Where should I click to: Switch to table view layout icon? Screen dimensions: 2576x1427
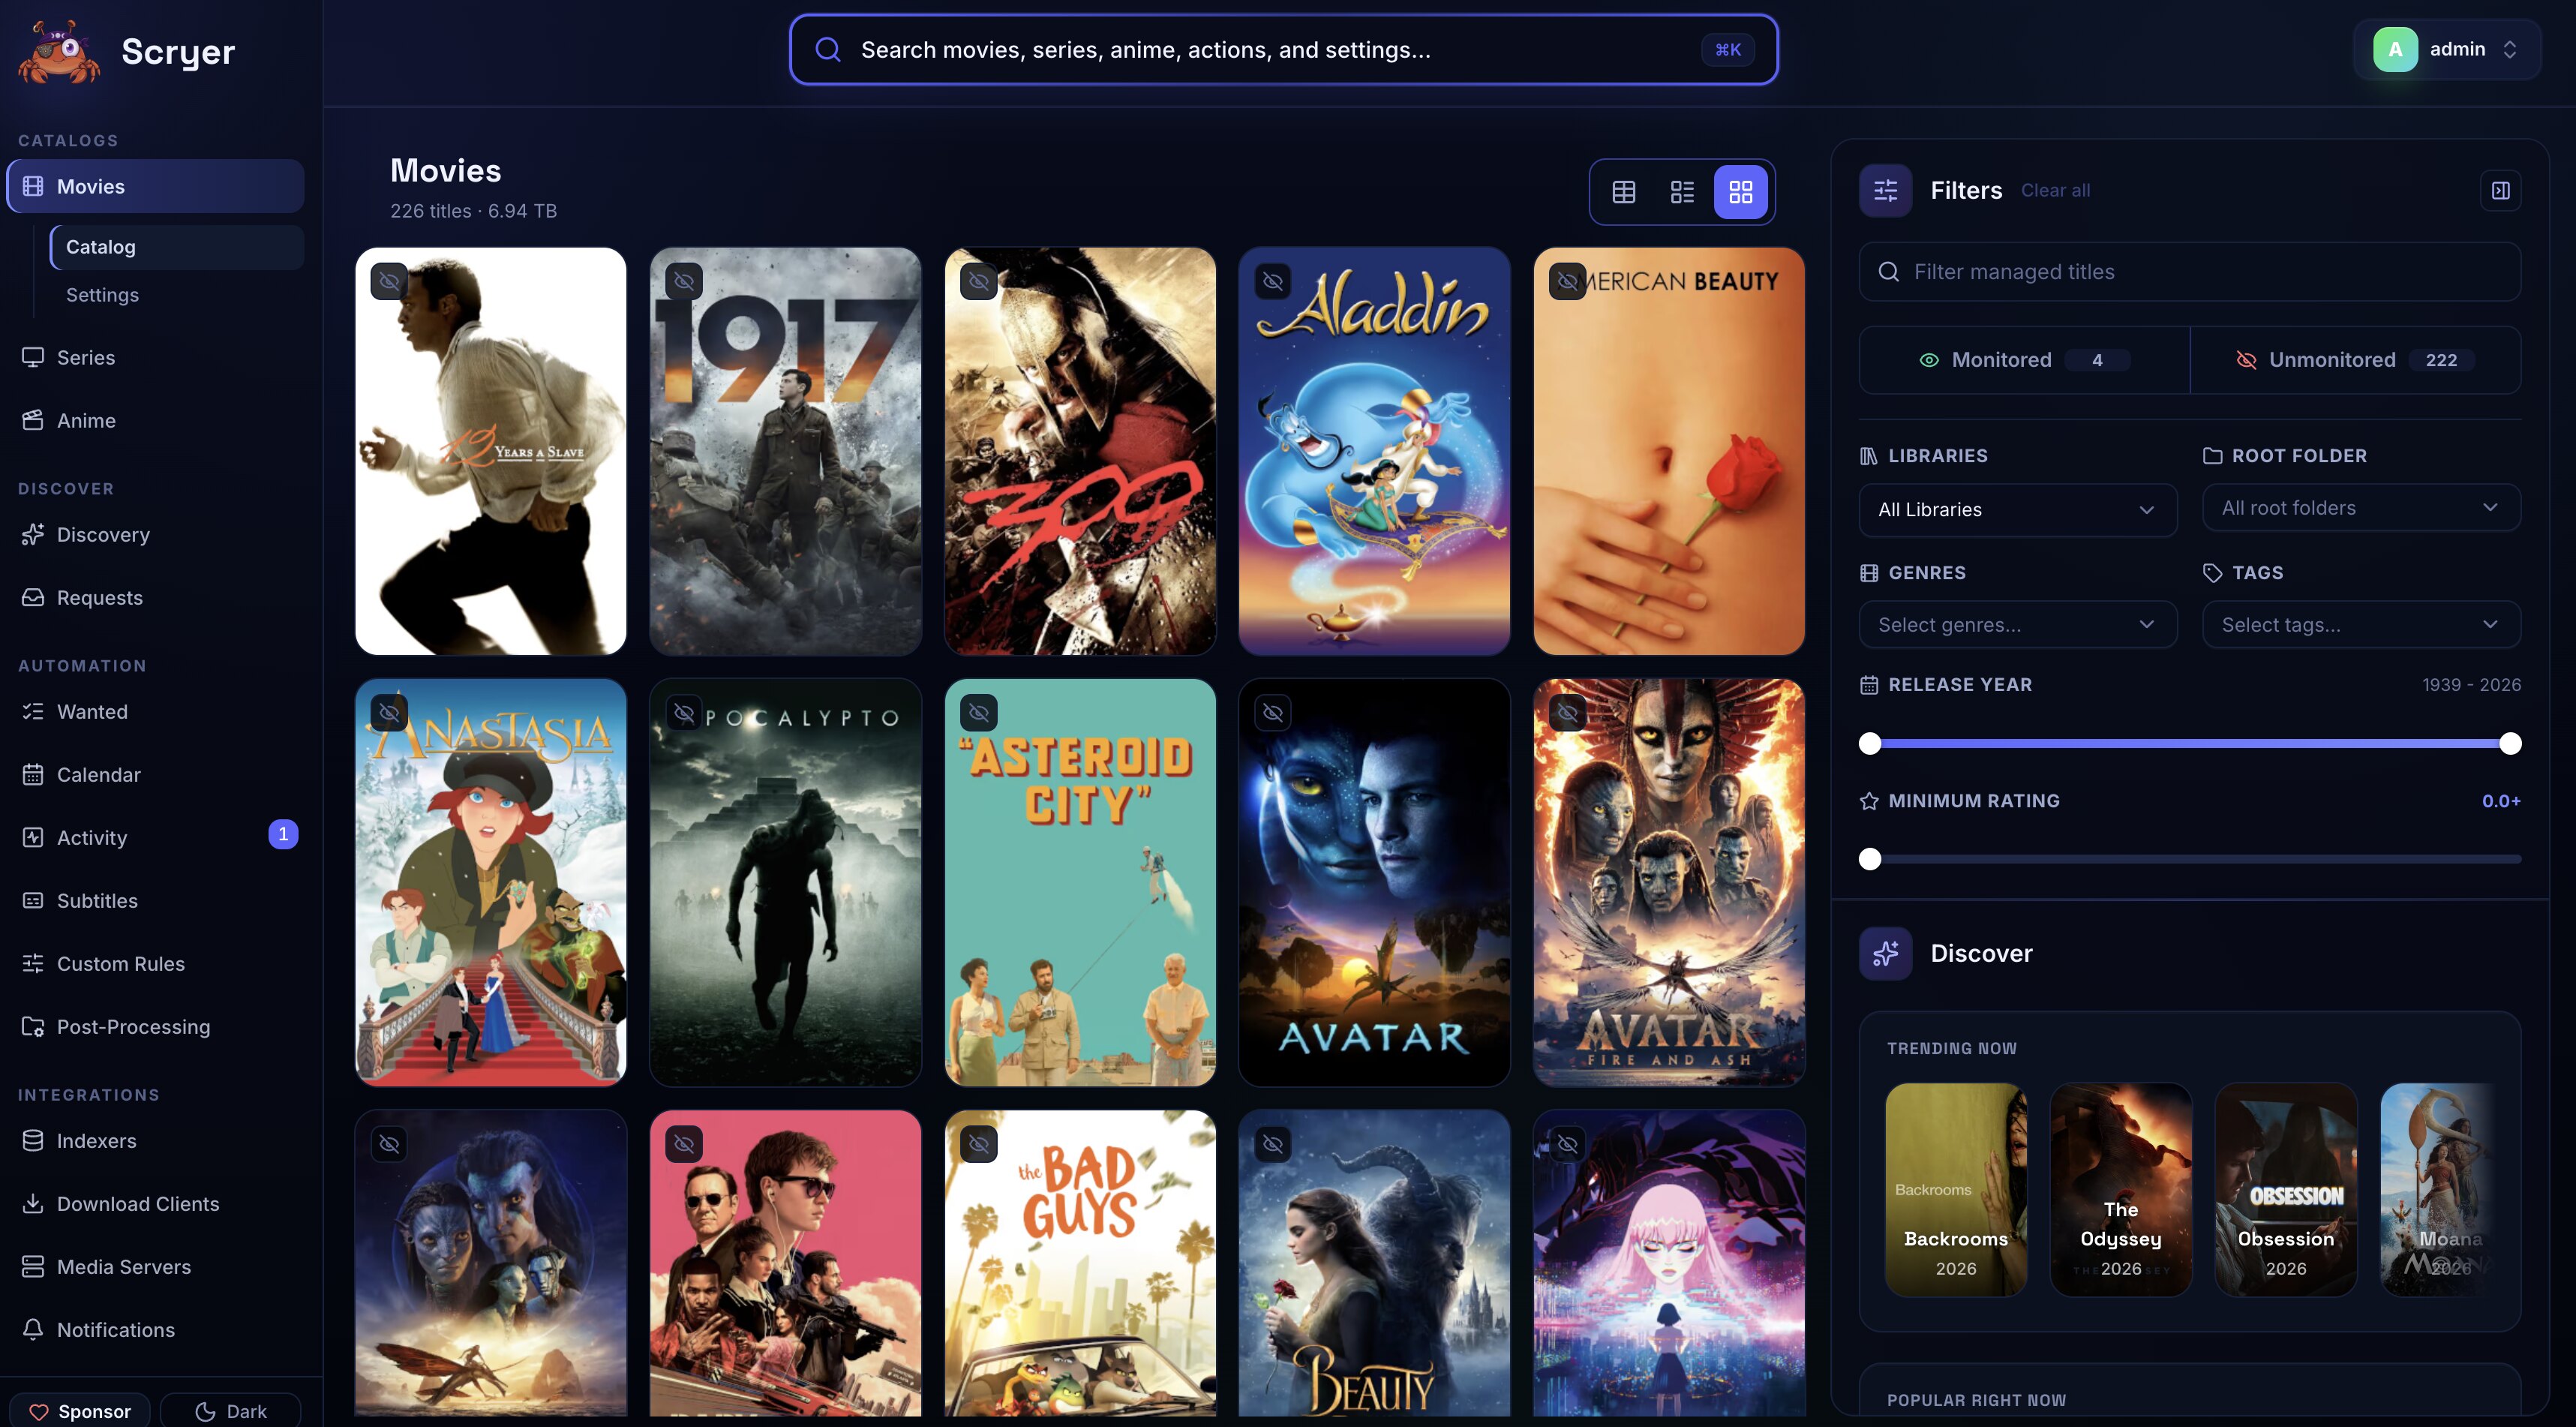coord(1624,191)
